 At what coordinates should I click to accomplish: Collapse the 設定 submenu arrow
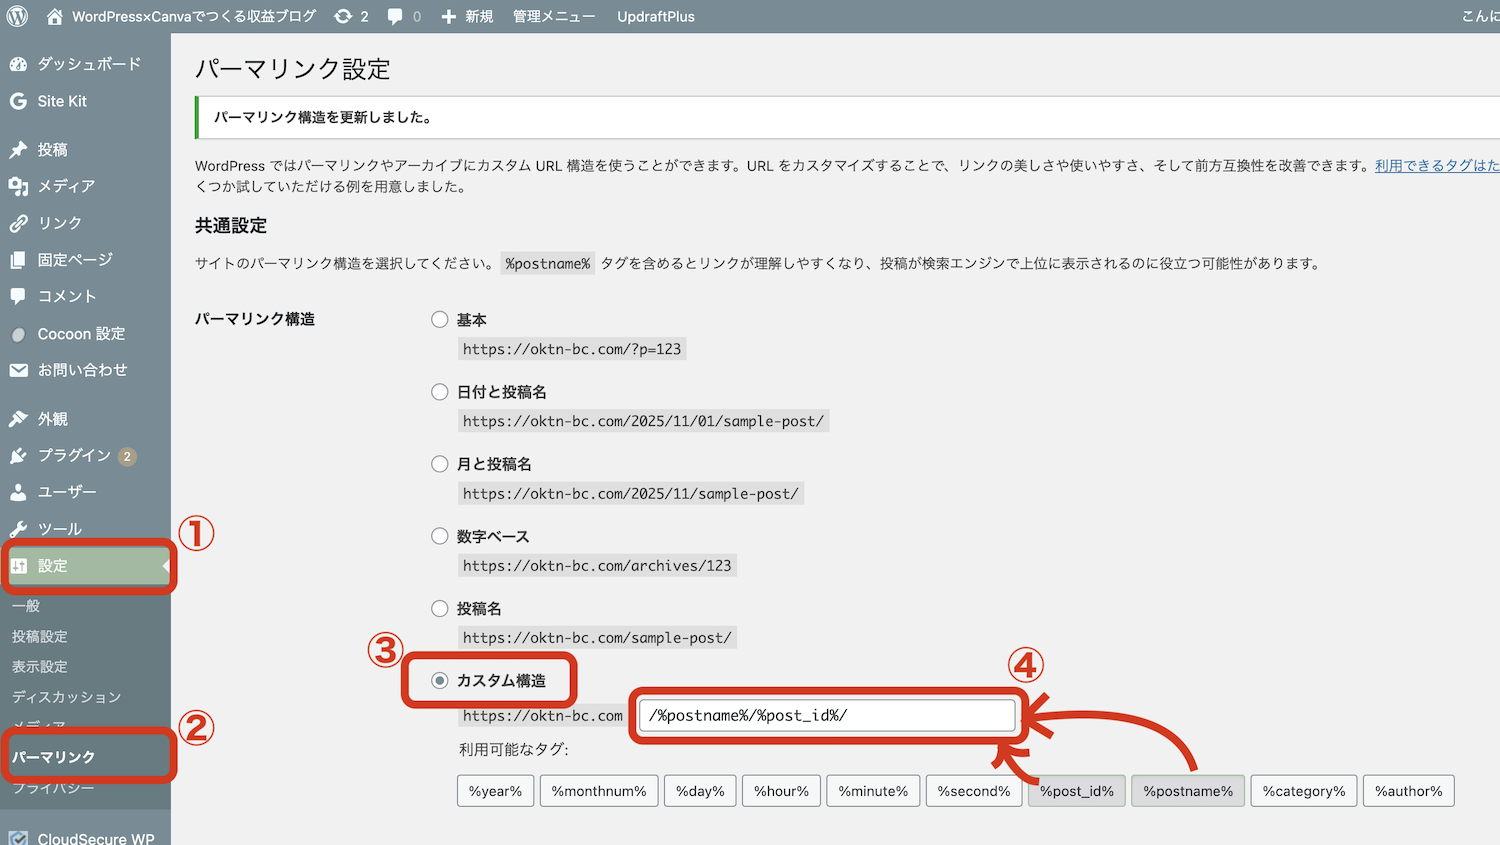166,565
